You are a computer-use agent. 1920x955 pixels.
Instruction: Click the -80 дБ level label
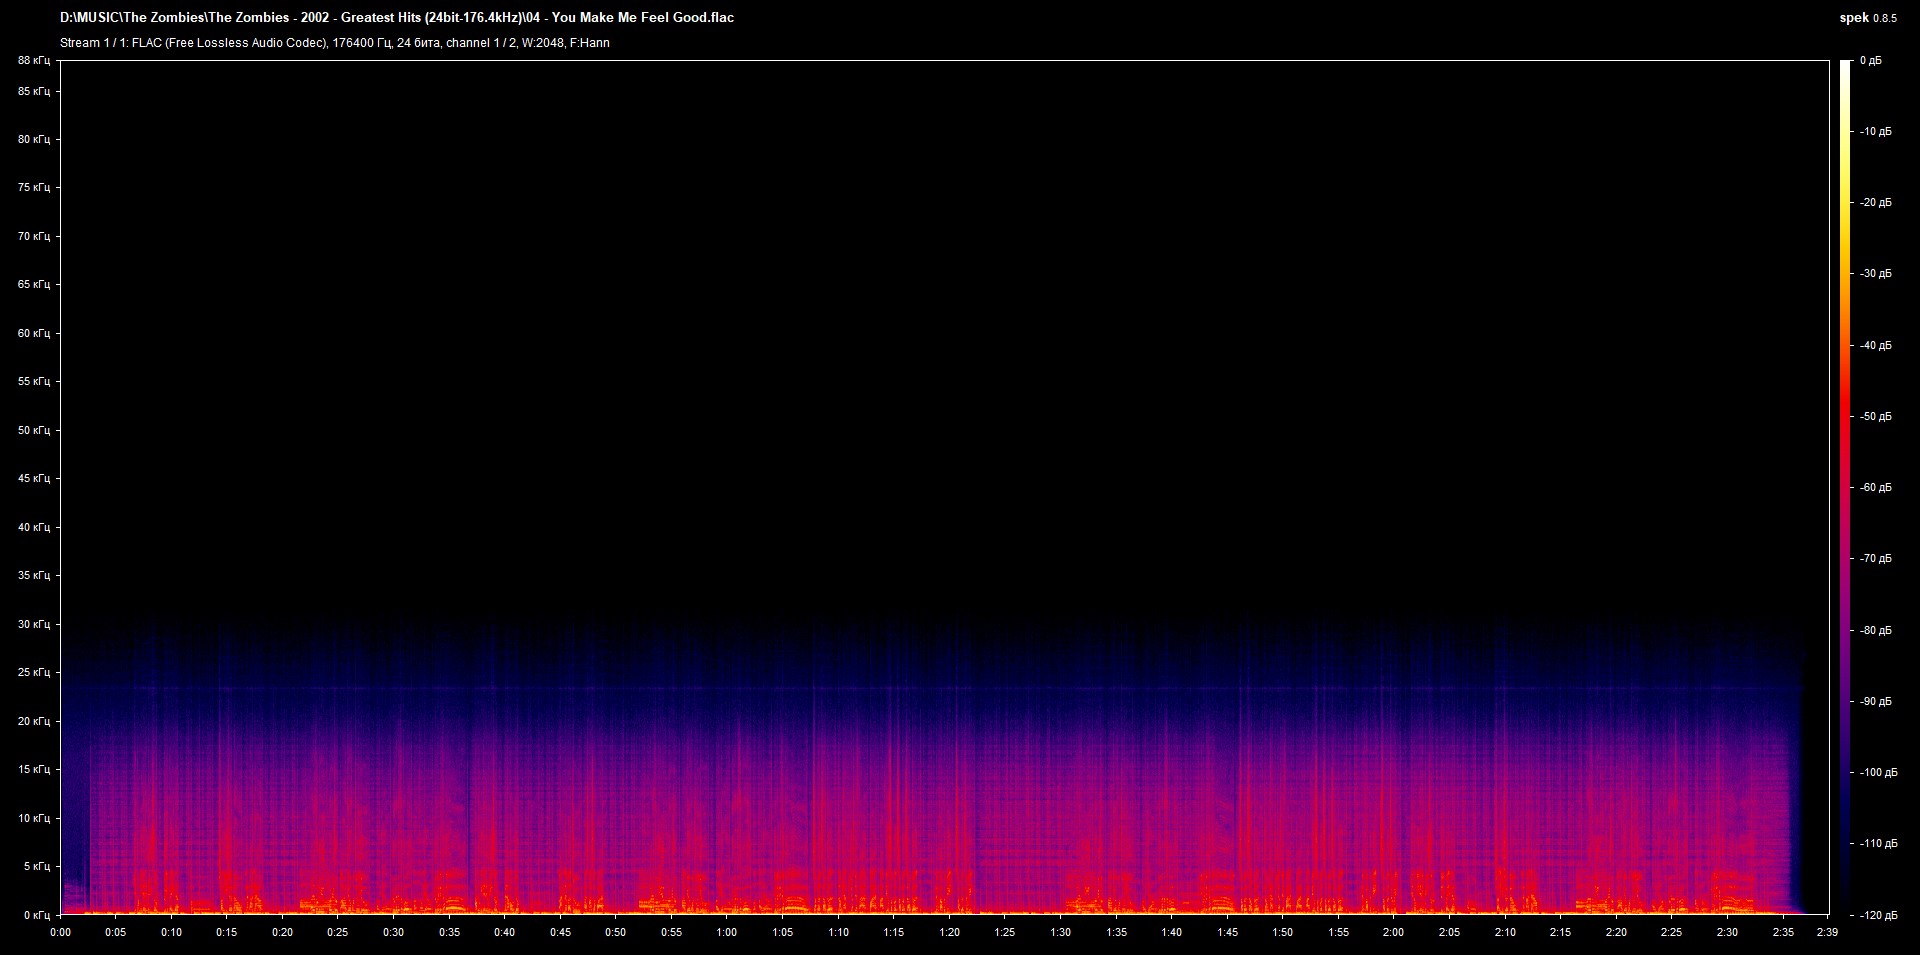coord(1876,630)
